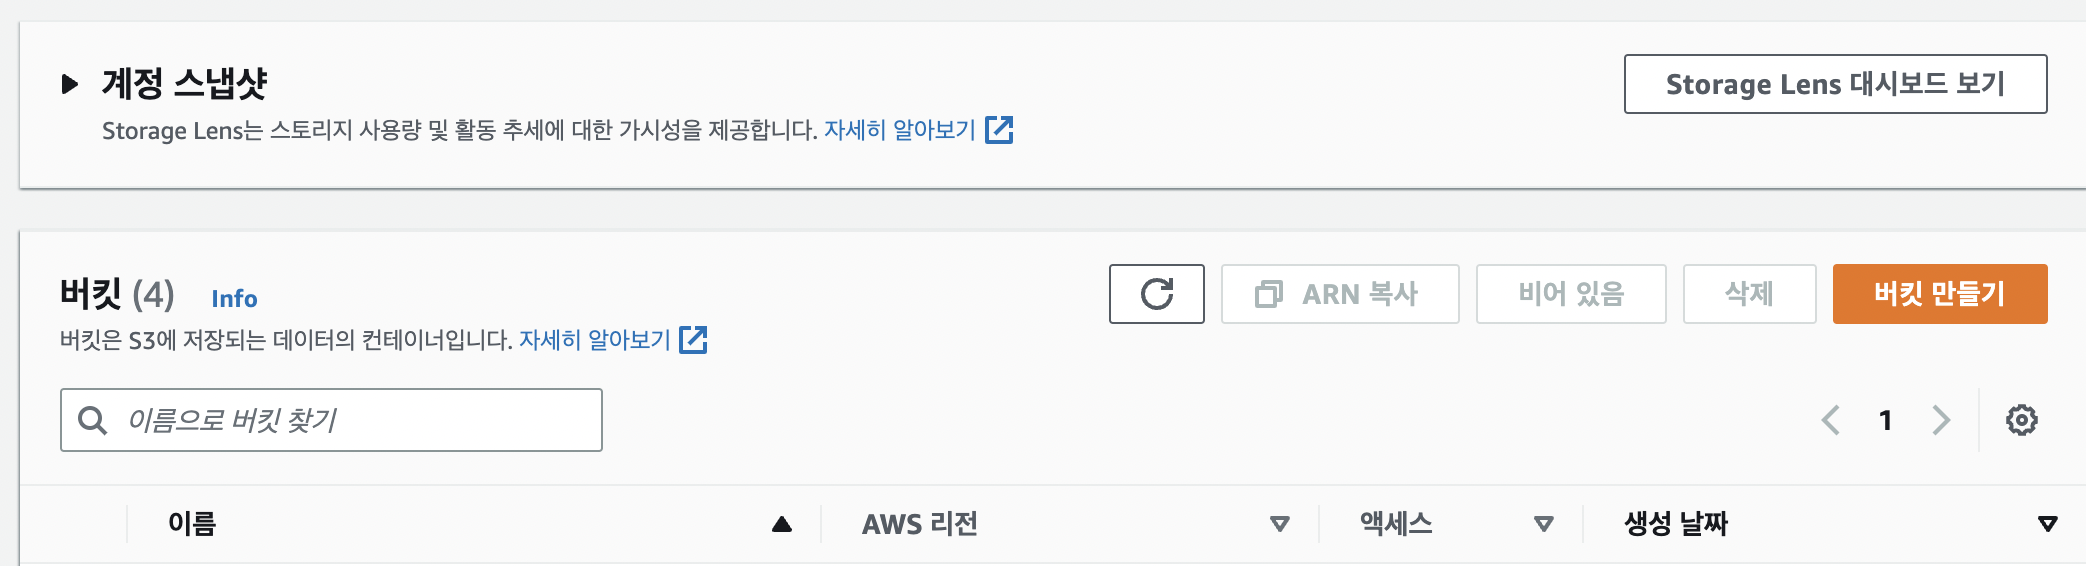Open the Storage Lens 대시보드 보기 button
This screenshot has height=566, width=2086.
(x=1835, y=84)
